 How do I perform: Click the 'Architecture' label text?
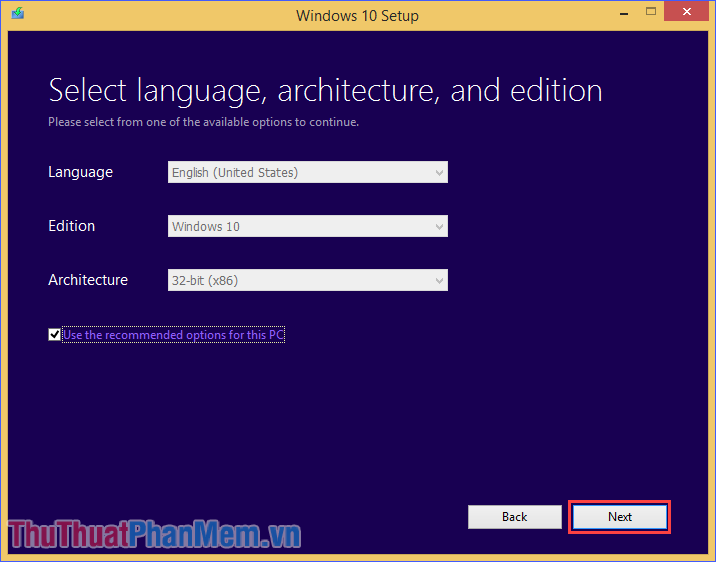coord(88,280)
